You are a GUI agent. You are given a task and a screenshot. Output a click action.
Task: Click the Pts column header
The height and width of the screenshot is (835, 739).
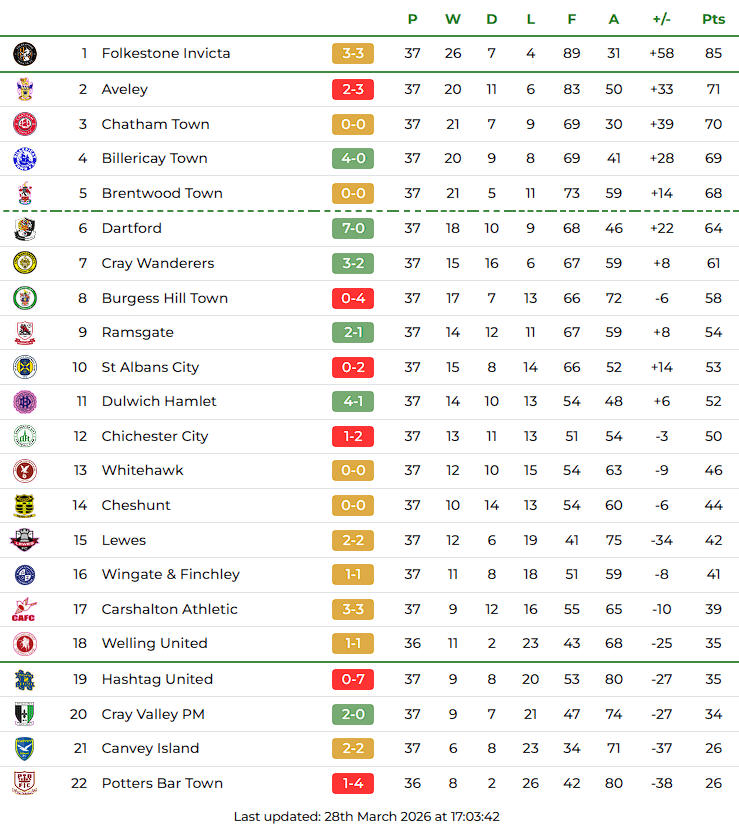point(713,19)
